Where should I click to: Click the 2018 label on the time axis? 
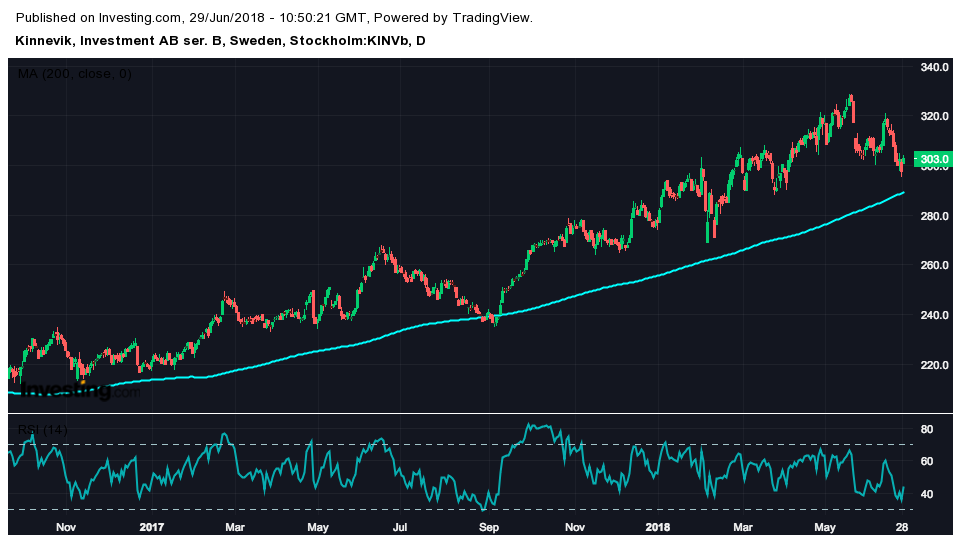[x=658, y=527]
